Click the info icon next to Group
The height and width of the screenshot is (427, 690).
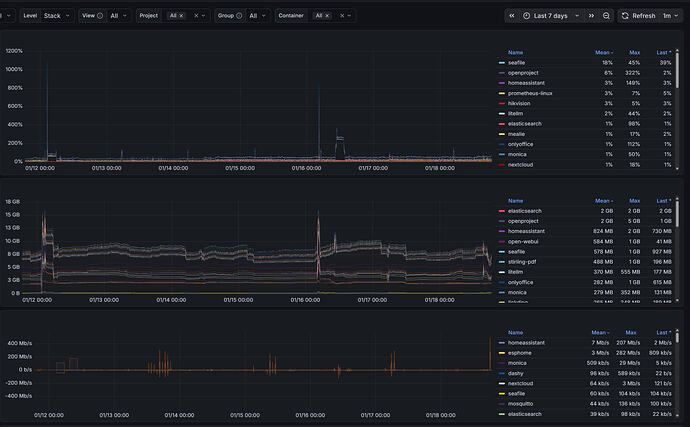tap(240, 16)
